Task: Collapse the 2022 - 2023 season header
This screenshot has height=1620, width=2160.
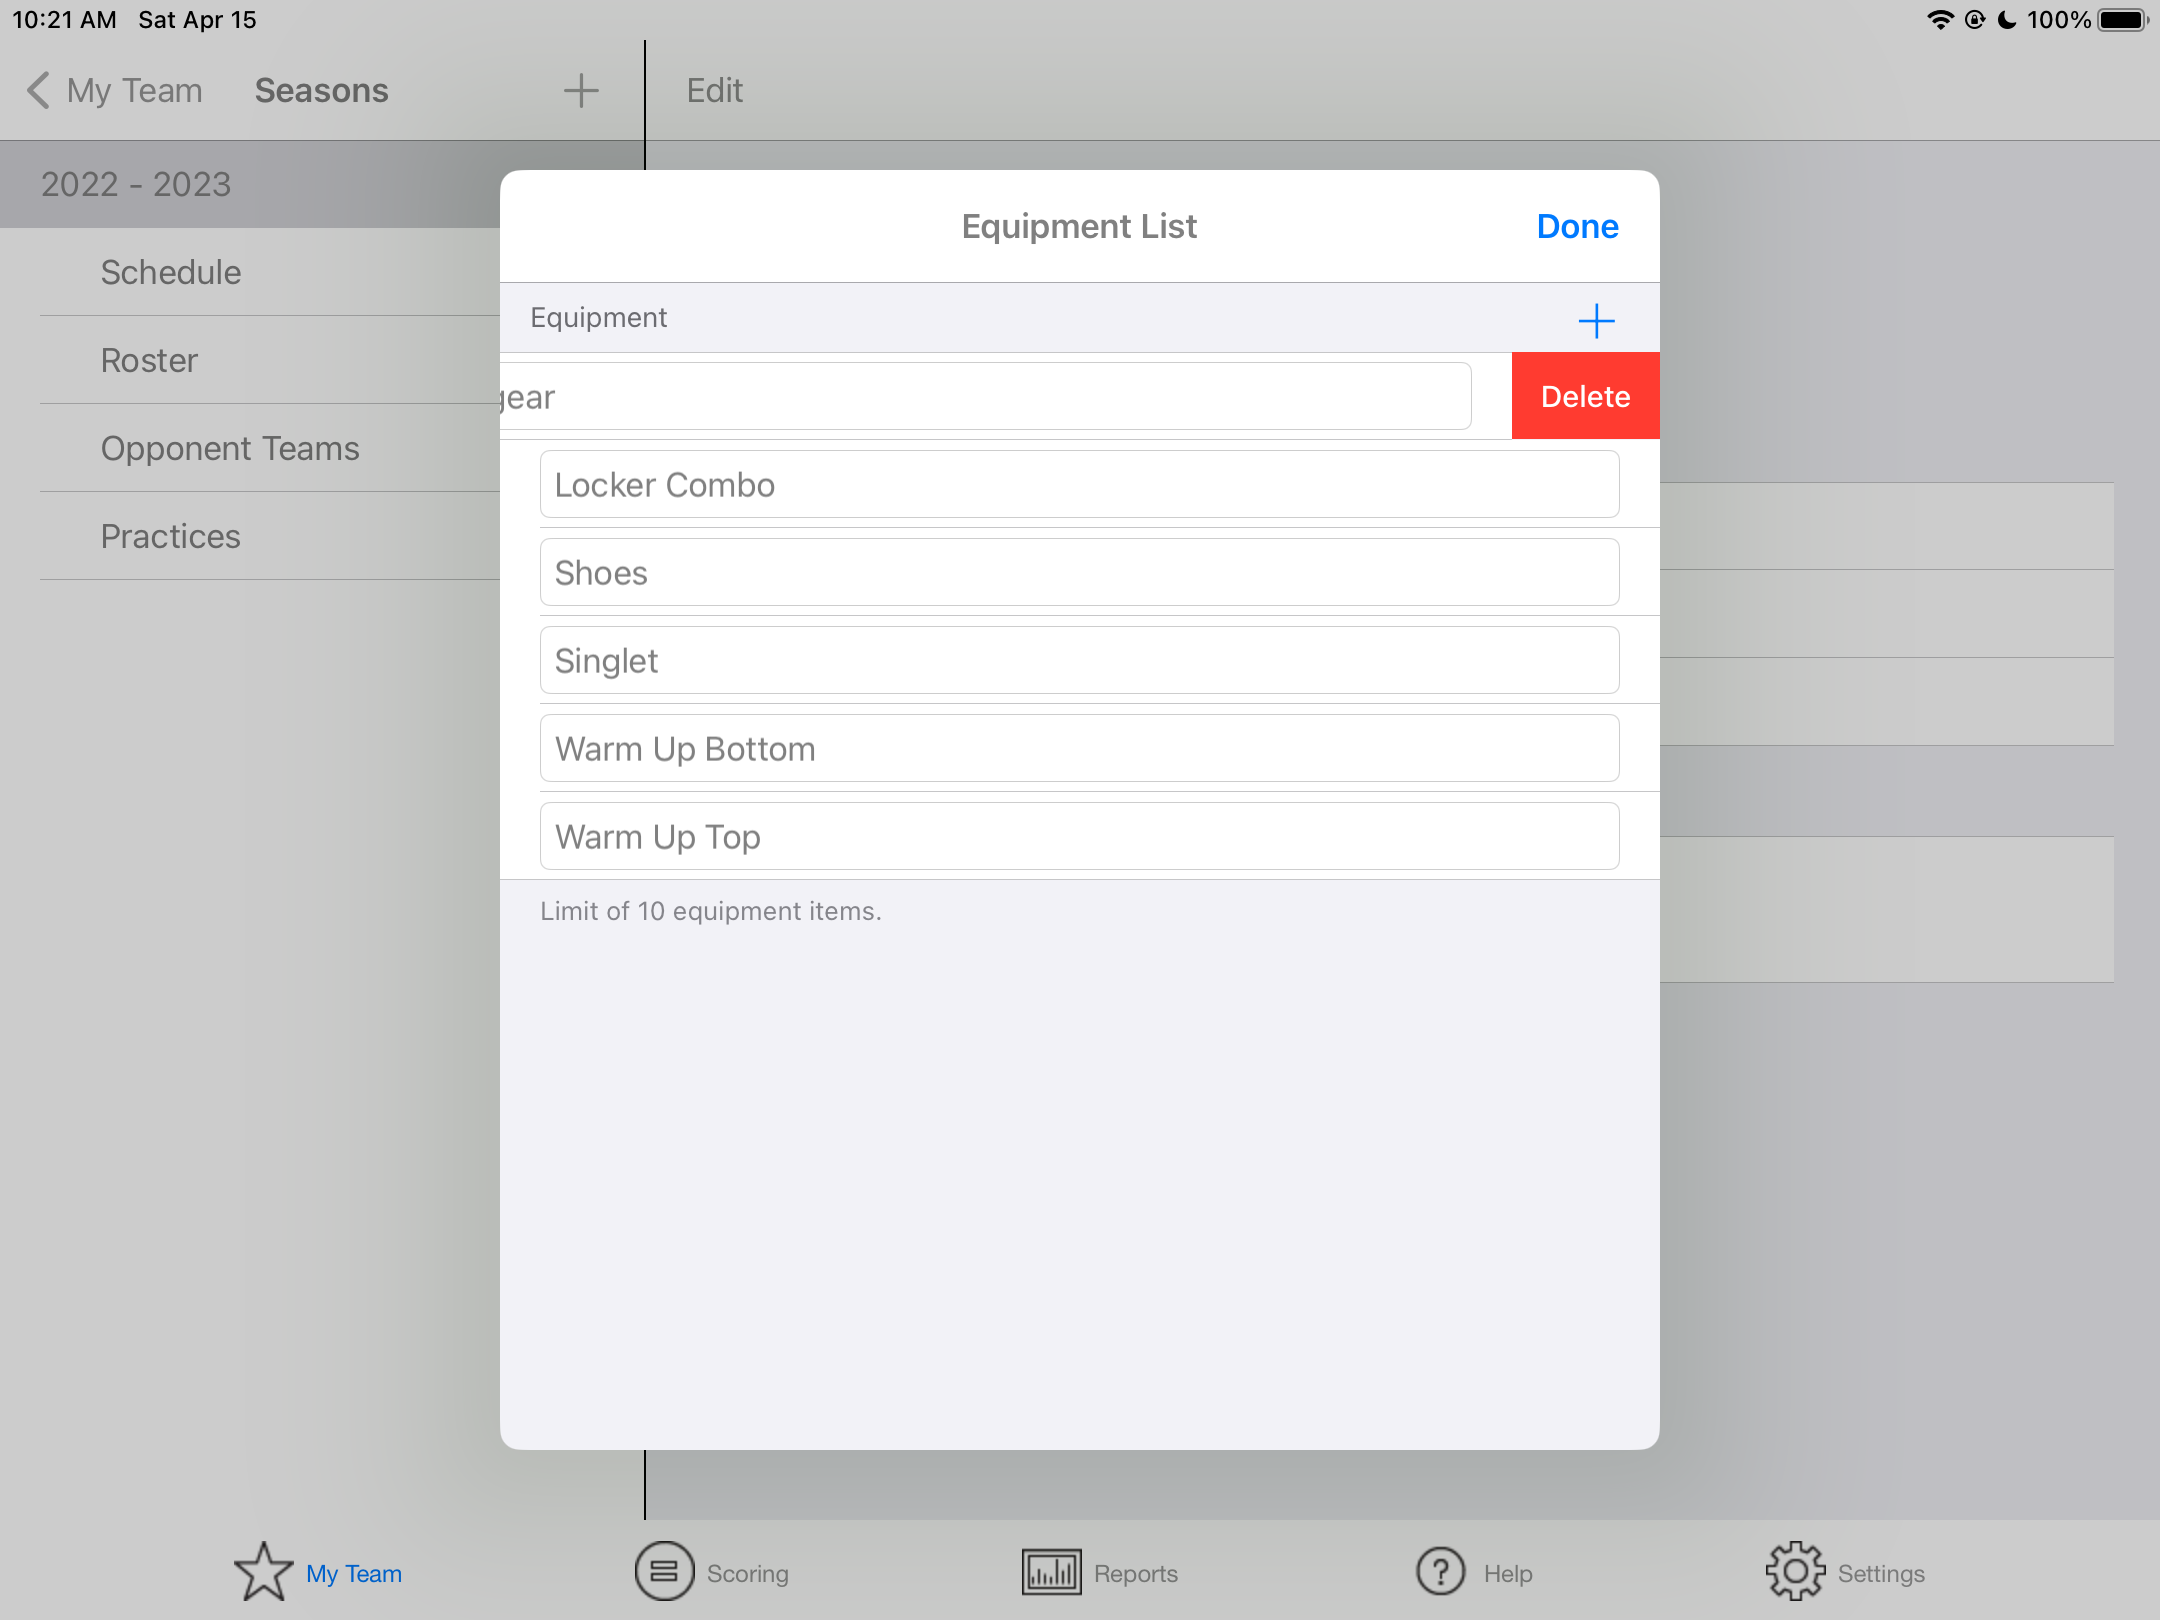Action: tap(136, 184)
